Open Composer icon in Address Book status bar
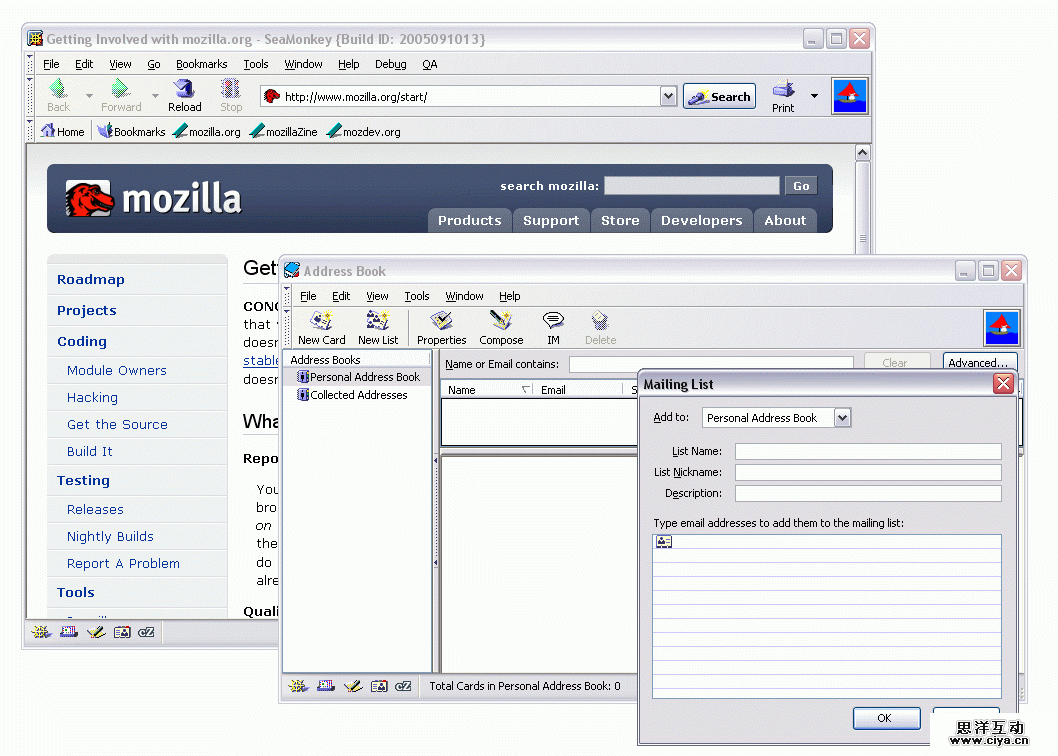The width and height of the screenshot is (1058, 756). (x=353, y=686)
